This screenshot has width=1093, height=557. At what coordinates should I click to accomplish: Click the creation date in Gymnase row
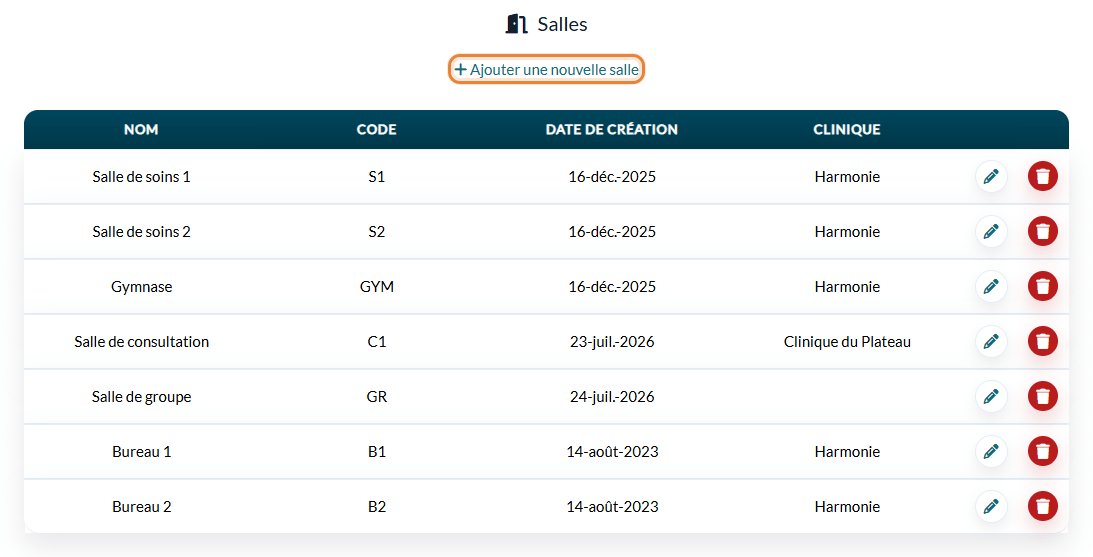(612, 287)
